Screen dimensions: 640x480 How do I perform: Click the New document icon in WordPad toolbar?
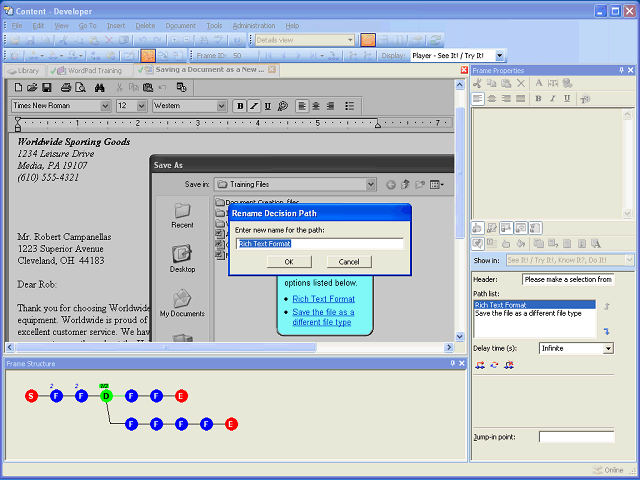tap(18, 87)
